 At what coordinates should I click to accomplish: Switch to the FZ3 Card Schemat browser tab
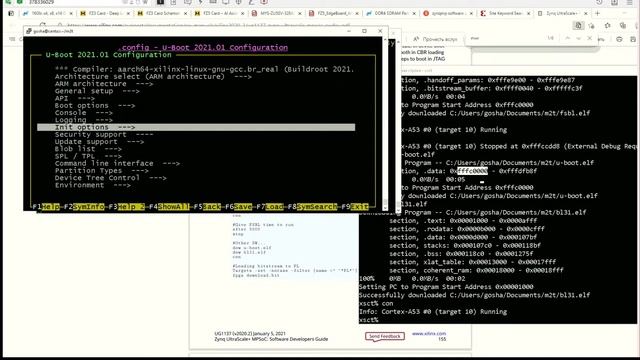tap(162, 13)
